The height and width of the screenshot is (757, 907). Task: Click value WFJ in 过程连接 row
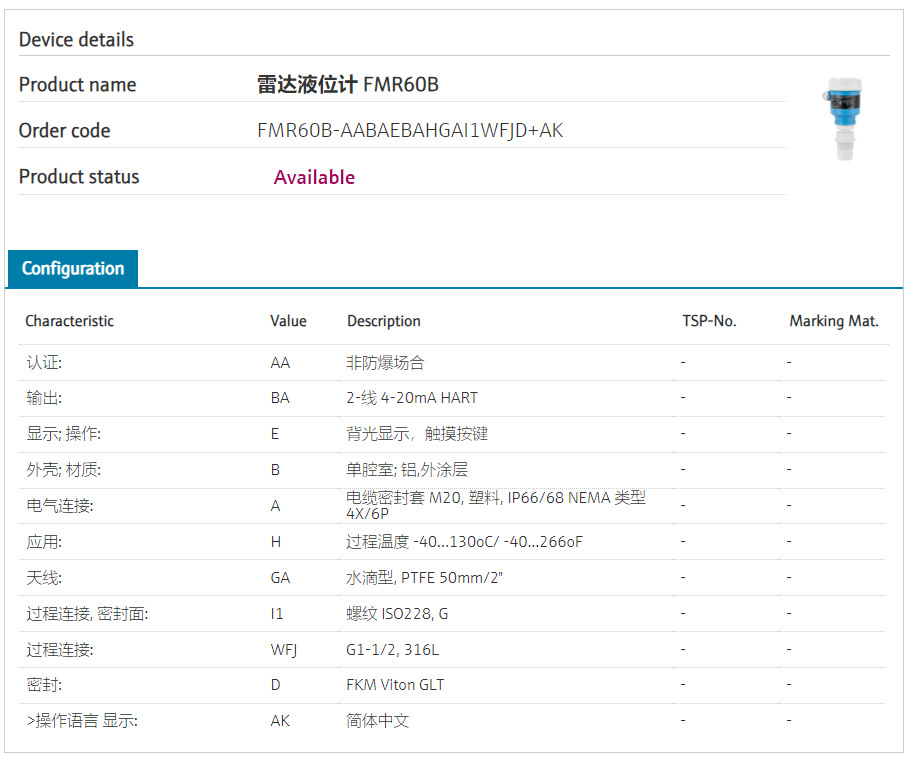[x=284, y=650]
